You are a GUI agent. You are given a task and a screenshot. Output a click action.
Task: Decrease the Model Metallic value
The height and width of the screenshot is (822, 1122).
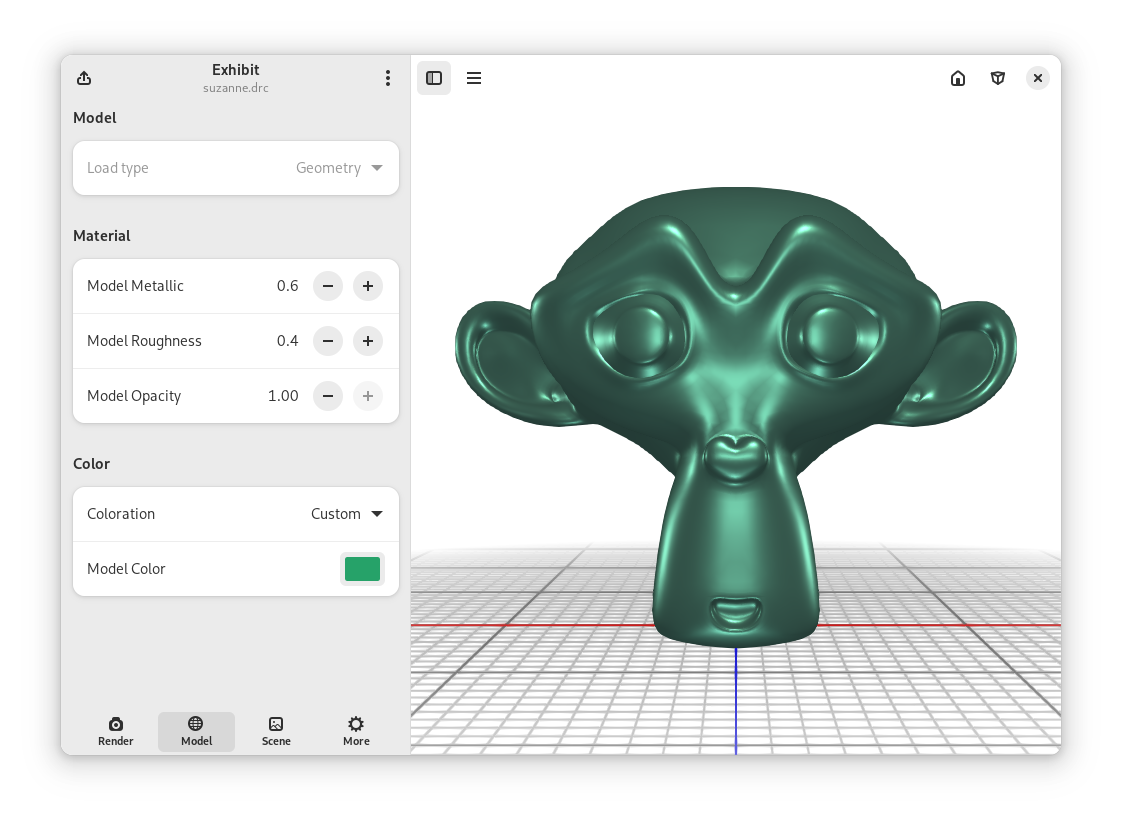coord(328,286)
